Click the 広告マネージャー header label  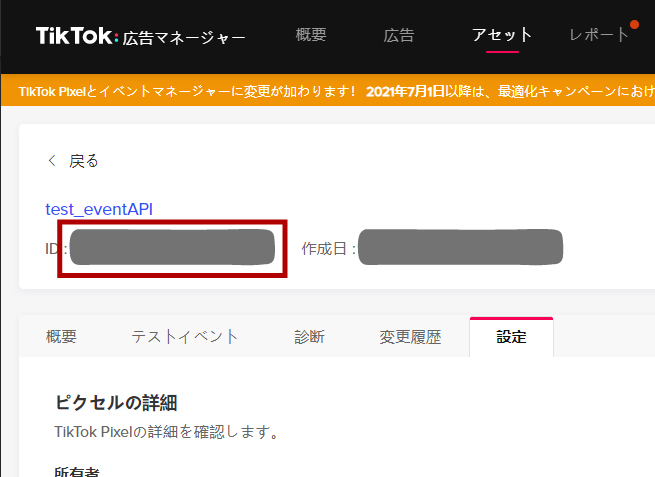[x=184, y=39]
